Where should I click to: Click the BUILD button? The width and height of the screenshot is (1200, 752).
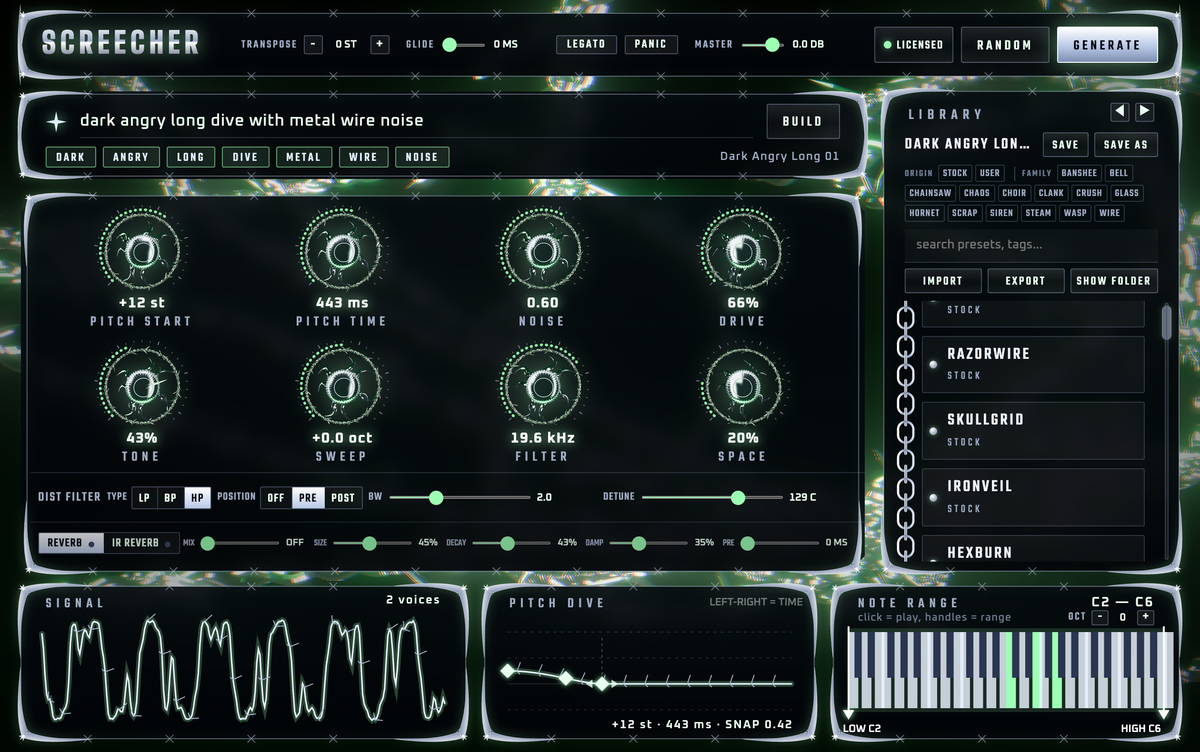click(x=803, y=121)
